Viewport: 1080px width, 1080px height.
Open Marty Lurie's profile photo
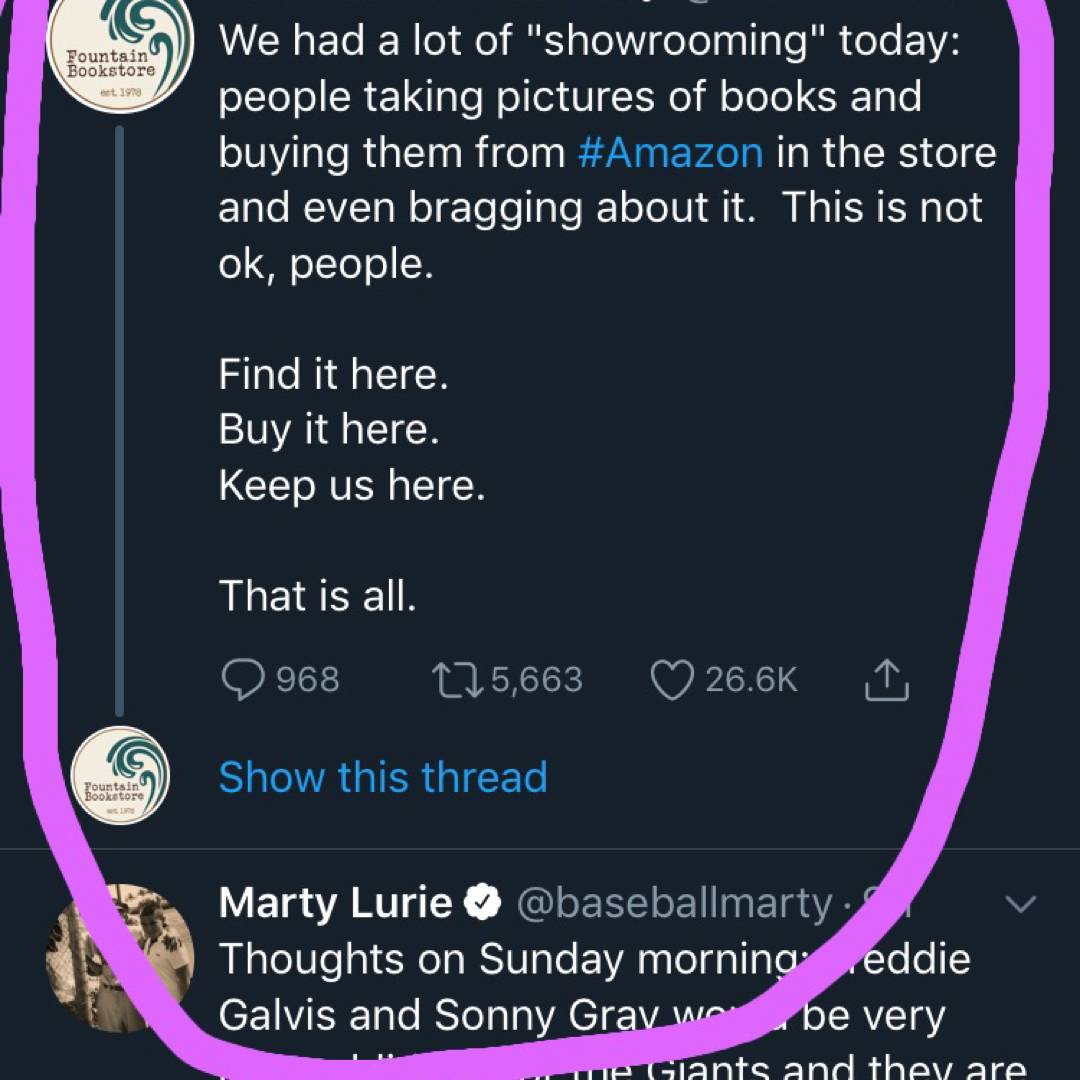[120, 955]
